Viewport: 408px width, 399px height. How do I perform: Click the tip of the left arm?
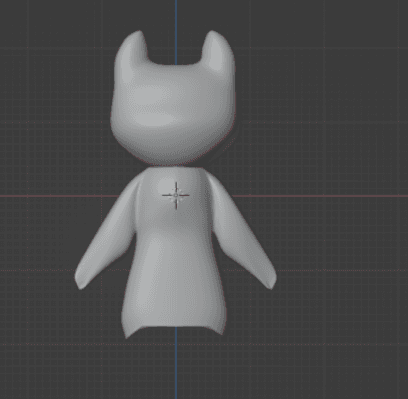point(80,282)
